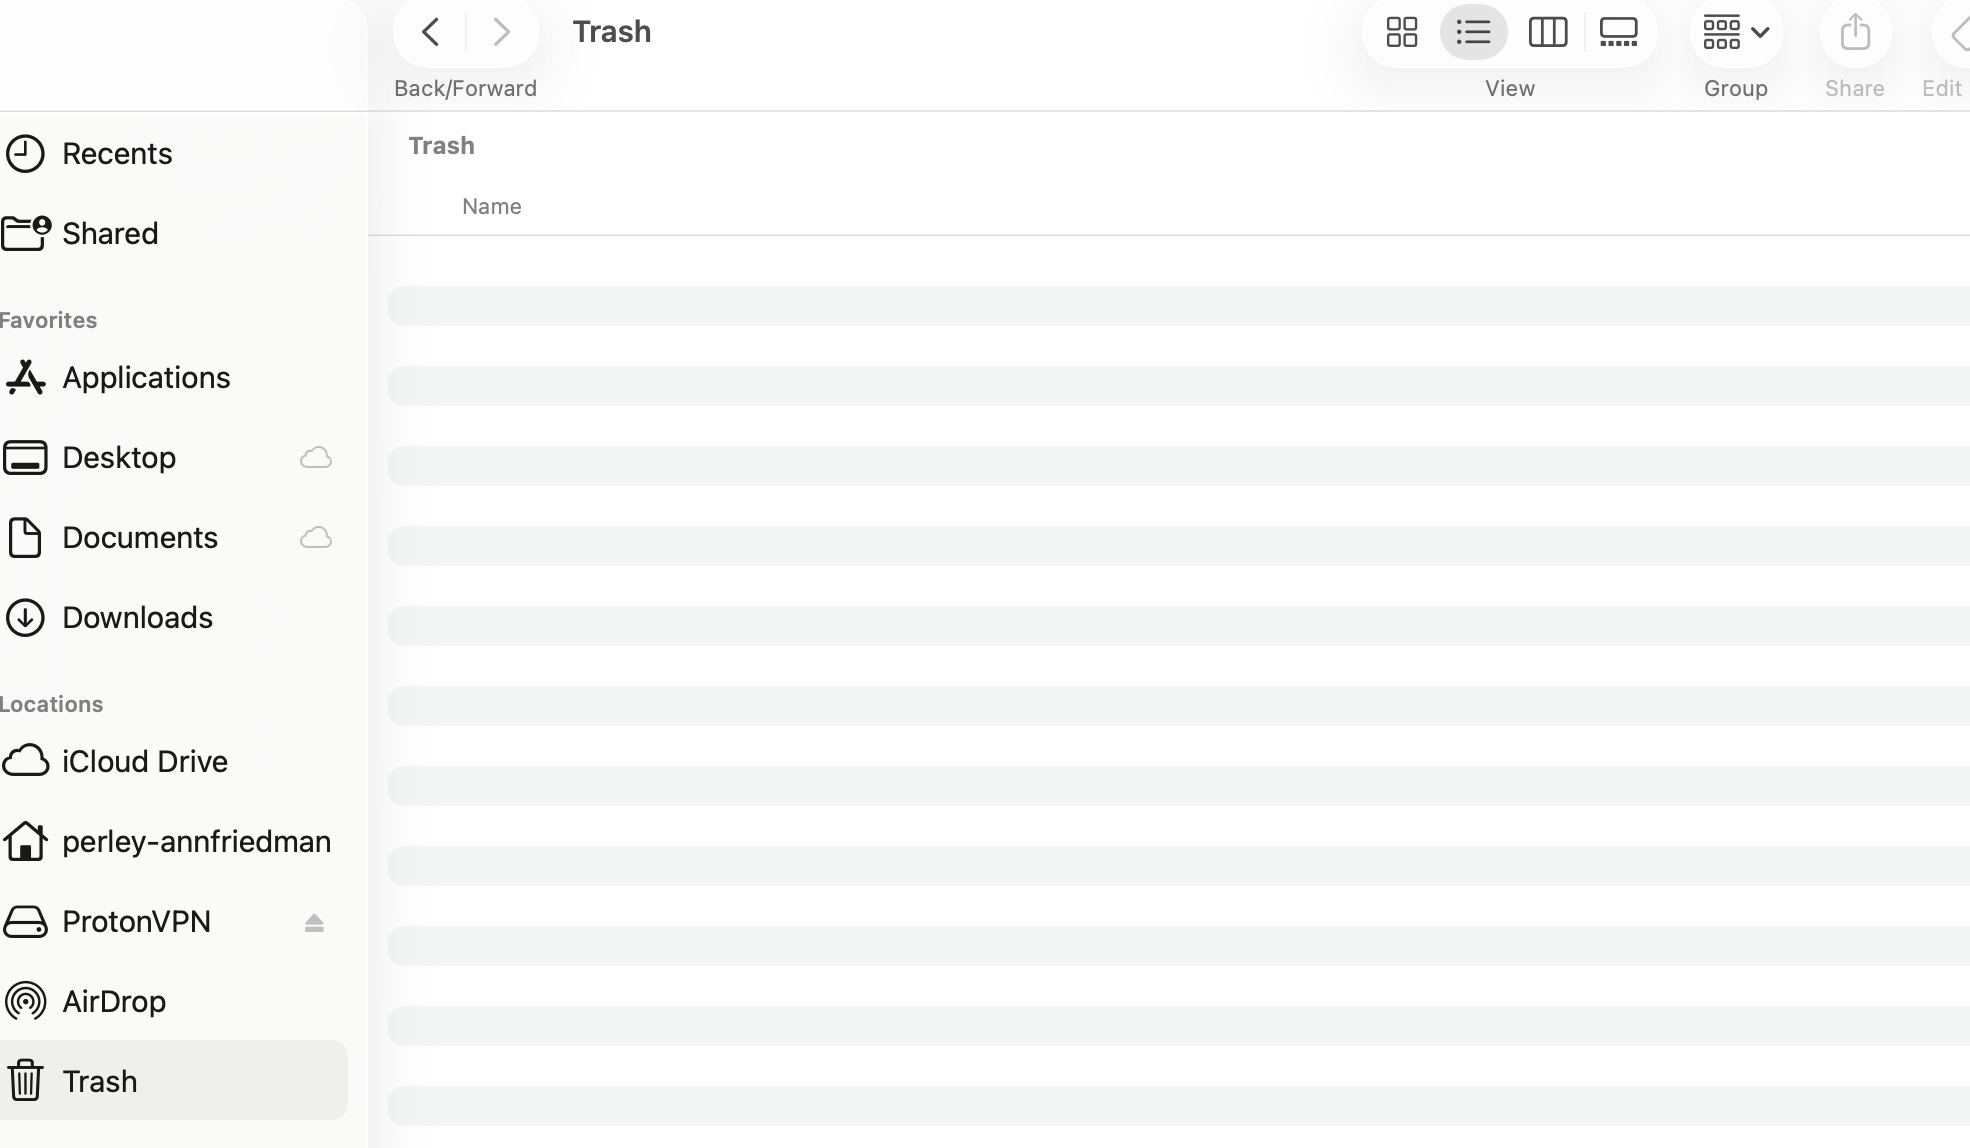The image size is (1970, 1148).
Task: Open Recents in the sidebar
Action: [x=117, y=154]
